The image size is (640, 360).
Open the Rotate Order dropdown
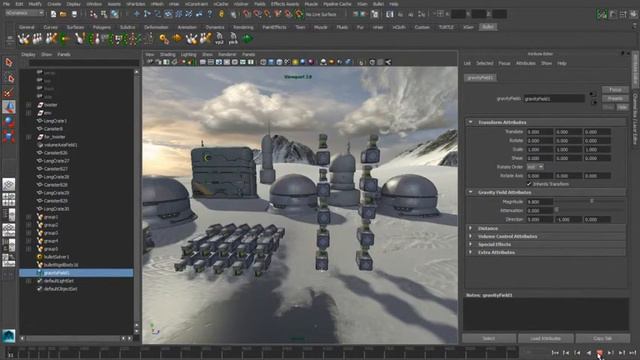(535, 167)
